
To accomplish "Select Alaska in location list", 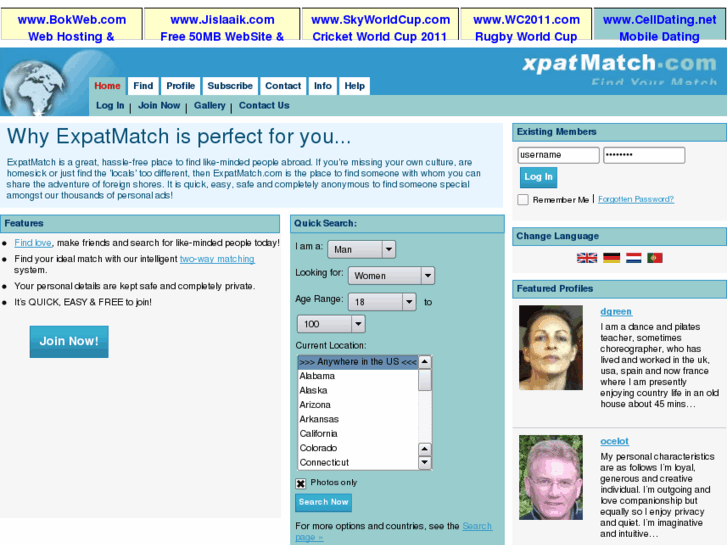I will coord(358,391).
